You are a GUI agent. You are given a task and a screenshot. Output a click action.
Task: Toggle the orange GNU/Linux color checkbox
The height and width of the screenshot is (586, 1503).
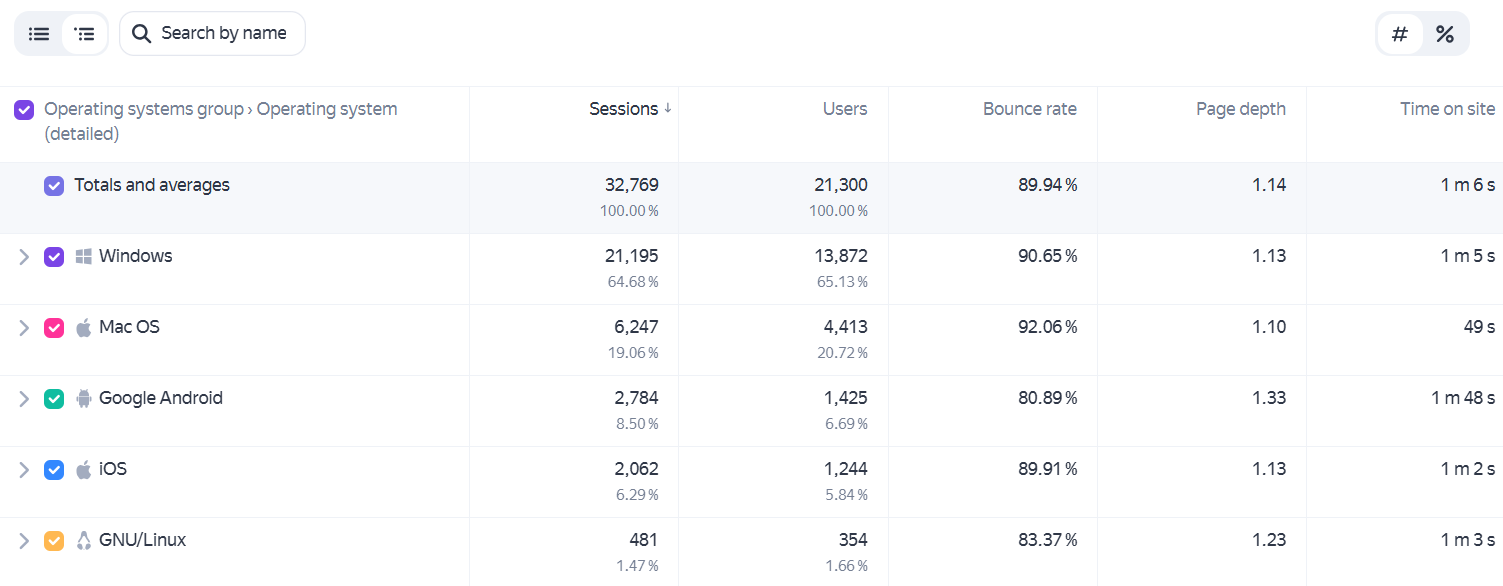(54, 541)
